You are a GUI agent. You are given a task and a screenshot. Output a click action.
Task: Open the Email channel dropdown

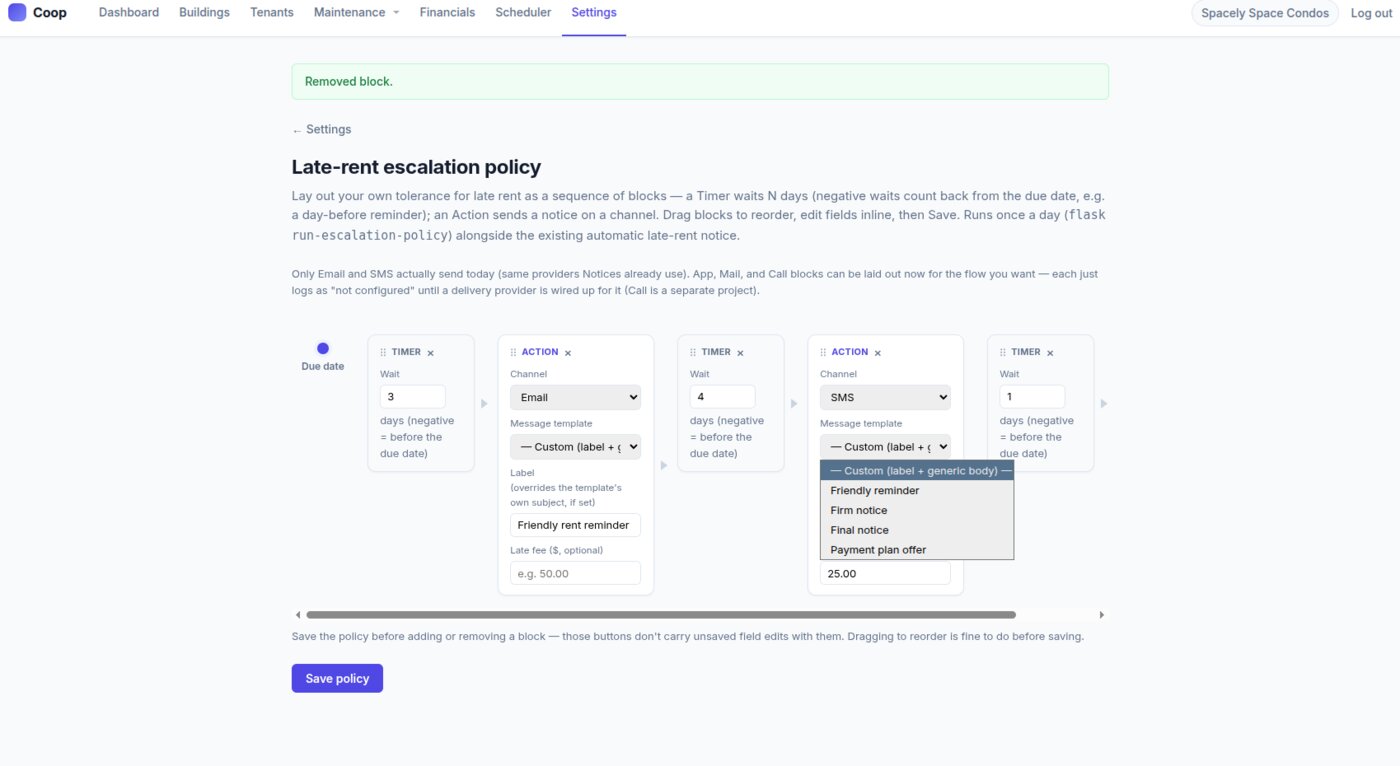pos(575,397)
